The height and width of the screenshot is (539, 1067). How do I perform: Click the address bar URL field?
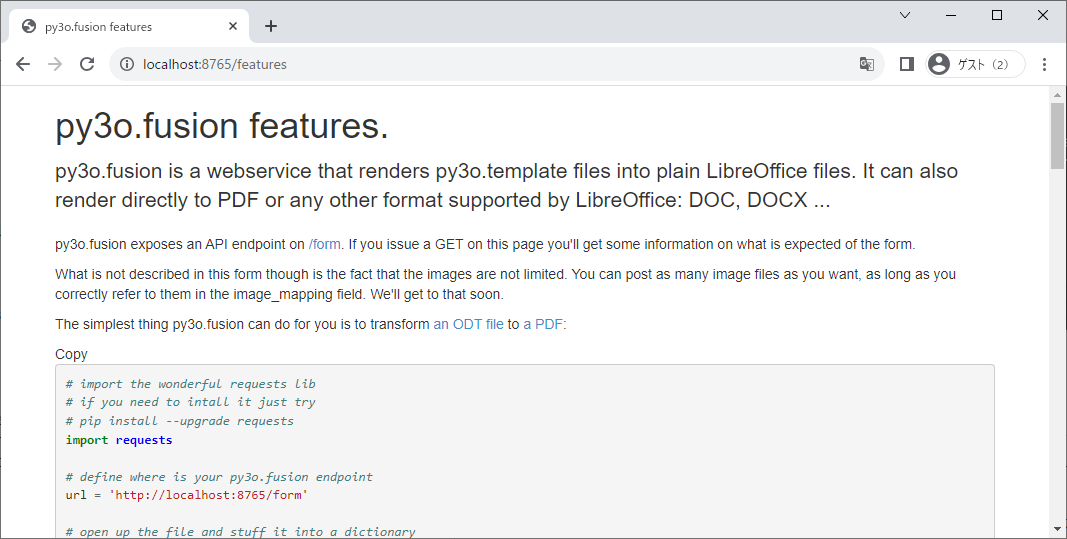pyautogui.click(x=497, y=64)
